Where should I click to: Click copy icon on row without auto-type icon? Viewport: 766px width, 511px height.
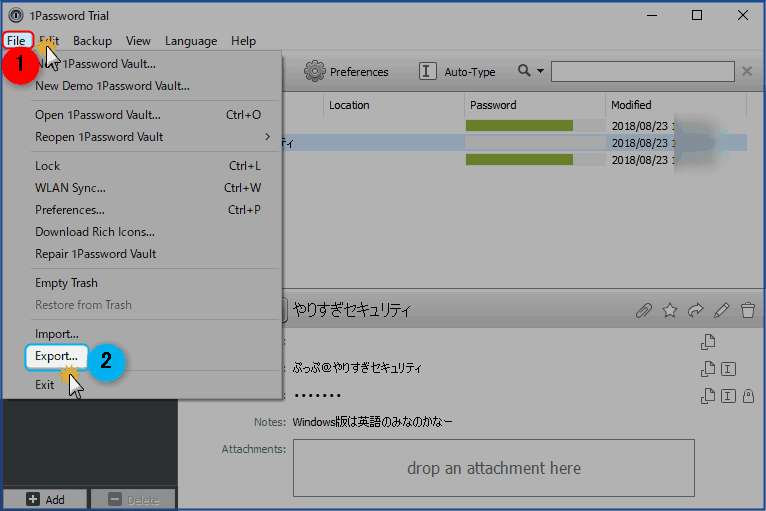(x=708, y=342)
